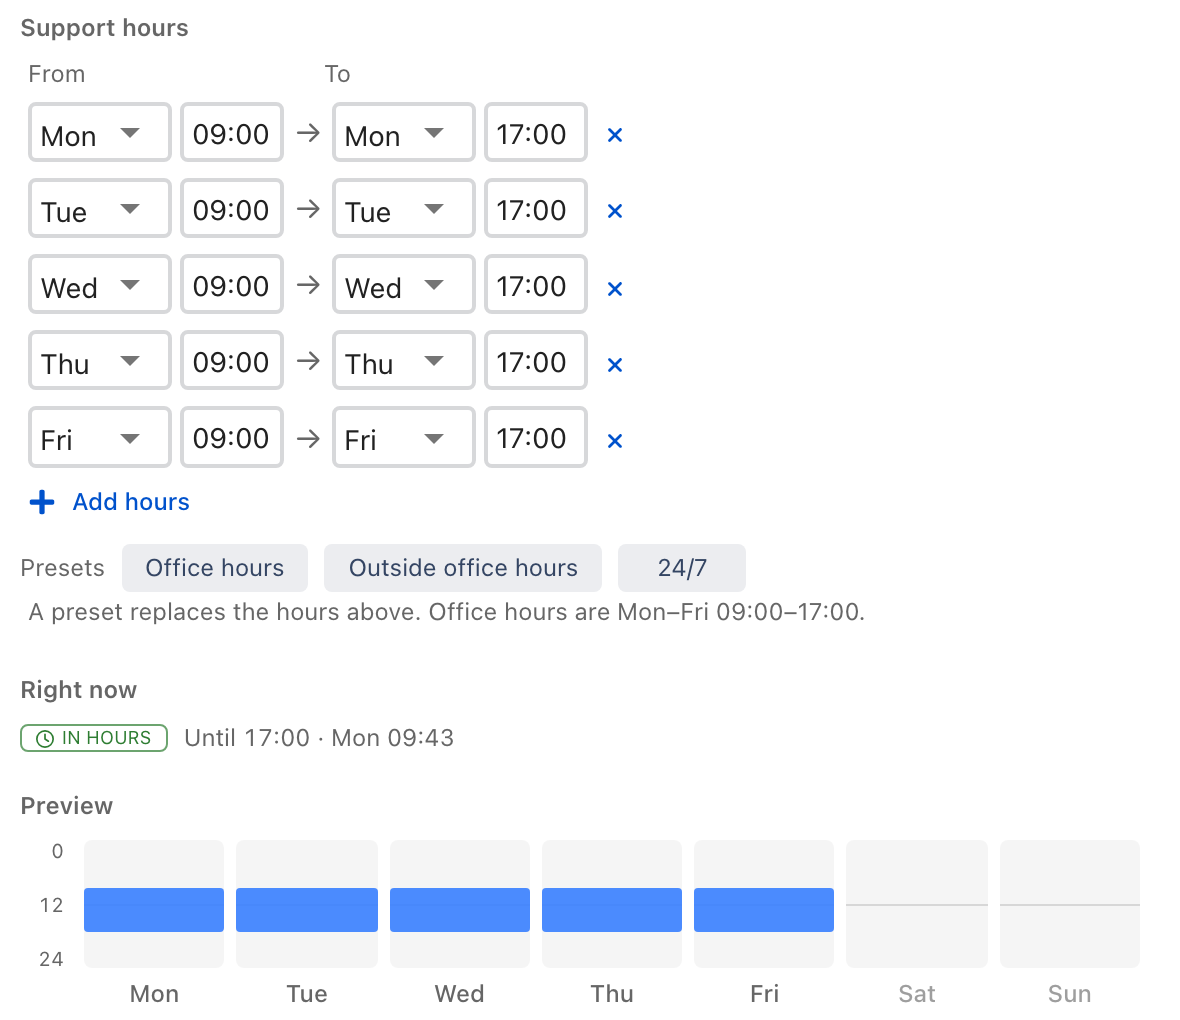Apply the 24/7 preset

(x=682, y=568)
